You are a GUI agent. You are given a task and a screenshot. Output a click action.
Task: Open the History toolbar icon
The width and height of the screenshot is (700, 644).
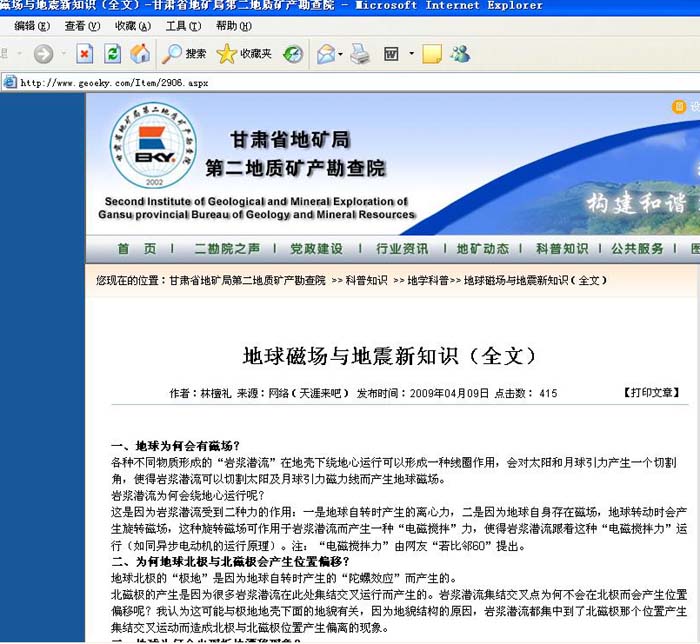pyautogui.click(x=292, y=54)
